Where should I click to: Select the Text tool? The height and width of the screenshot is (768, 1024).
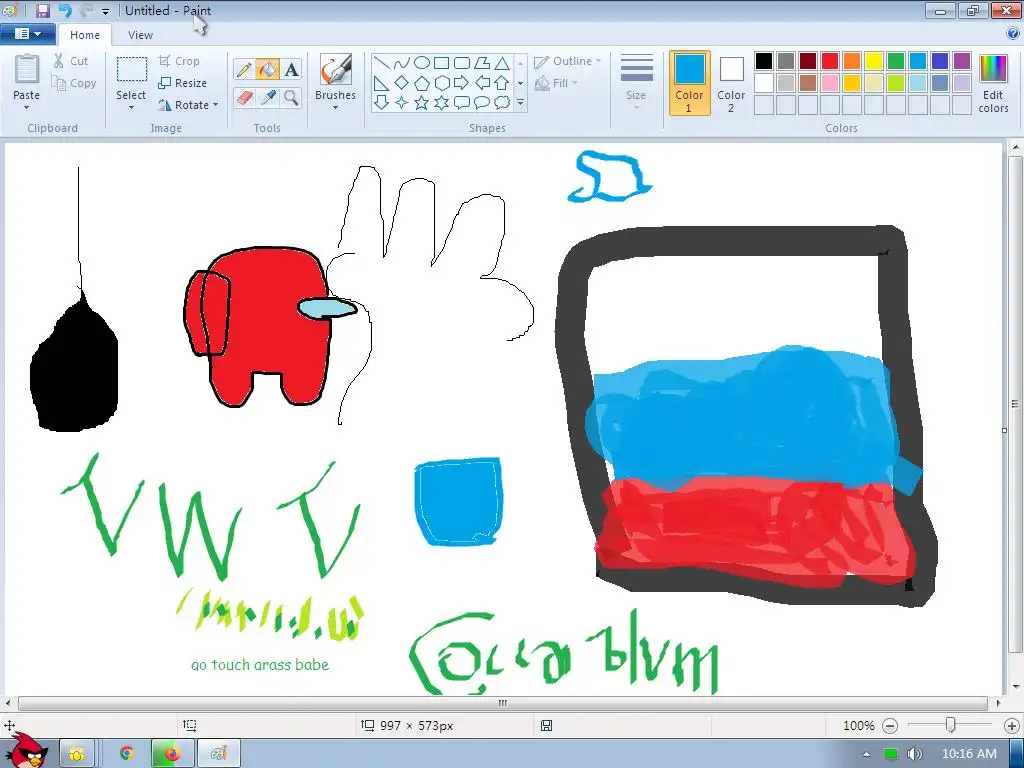click(291, 69)
